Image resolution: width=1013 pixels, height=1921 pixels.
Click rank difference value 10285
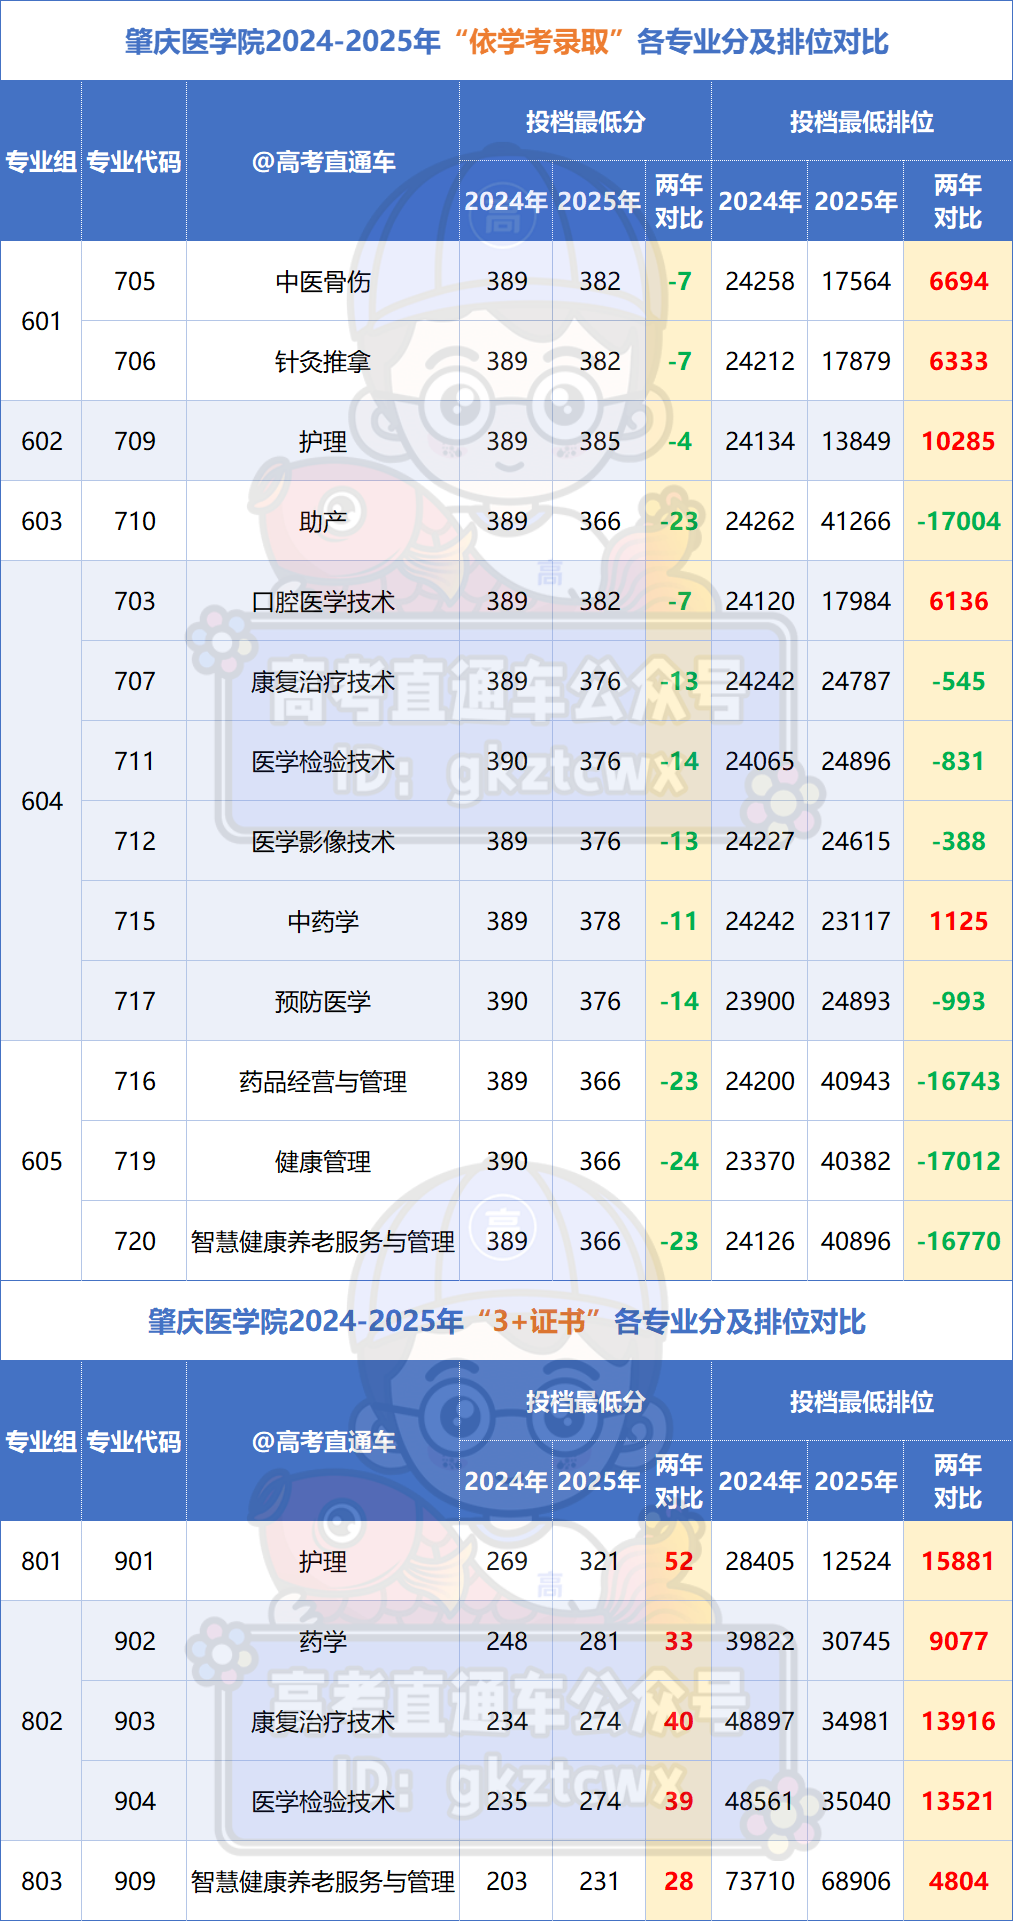[x=958, y=441]
